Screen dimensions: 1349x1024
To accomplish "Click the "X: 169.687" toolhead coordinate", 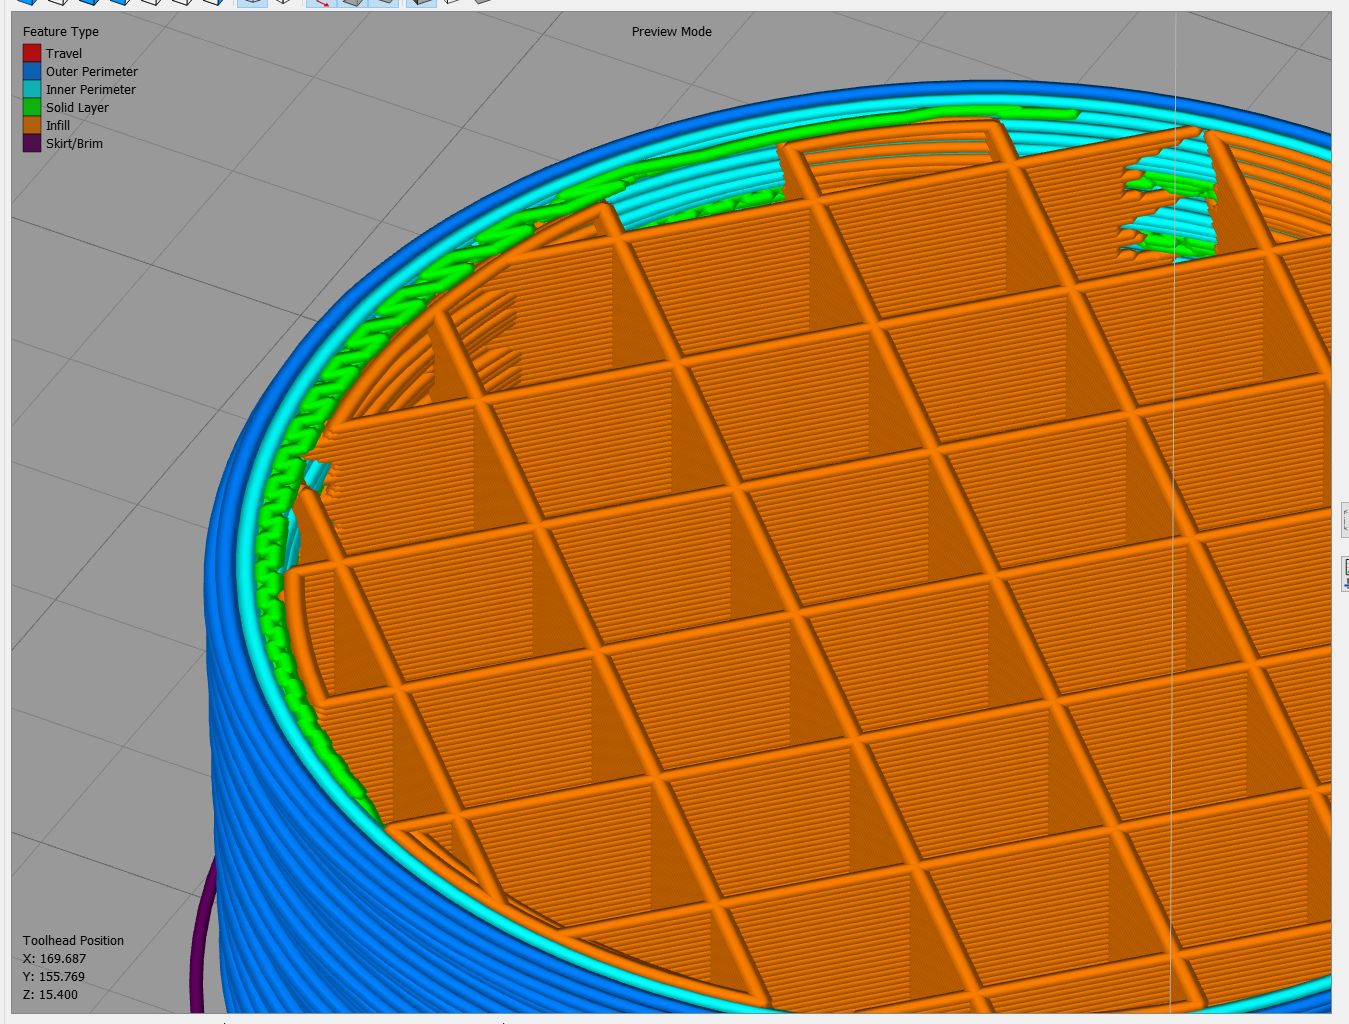I will [55, 959].
